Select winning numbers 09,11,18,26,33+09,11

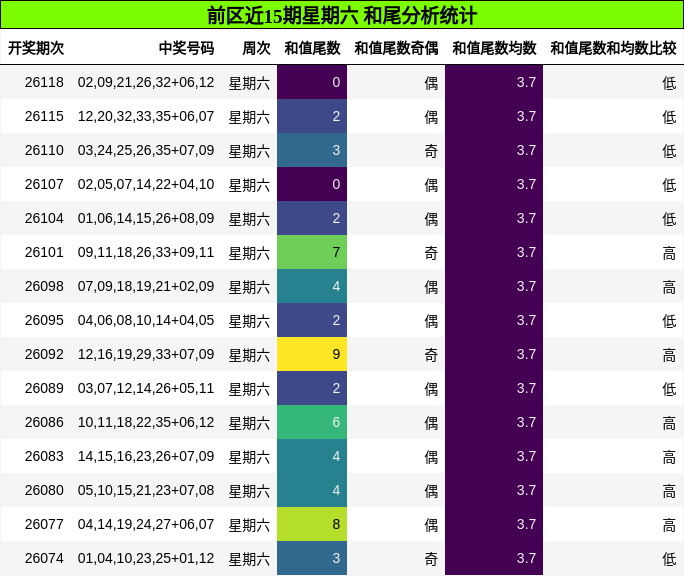(146, 252)
